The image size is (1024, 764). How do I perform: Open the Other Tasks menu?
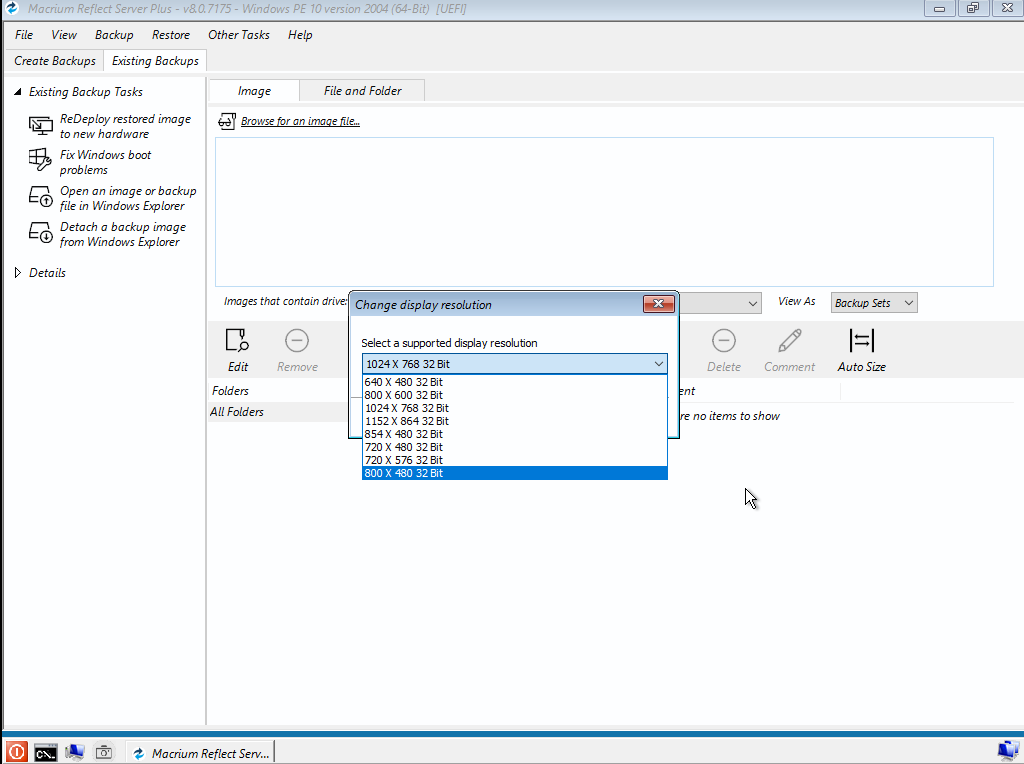238,35
